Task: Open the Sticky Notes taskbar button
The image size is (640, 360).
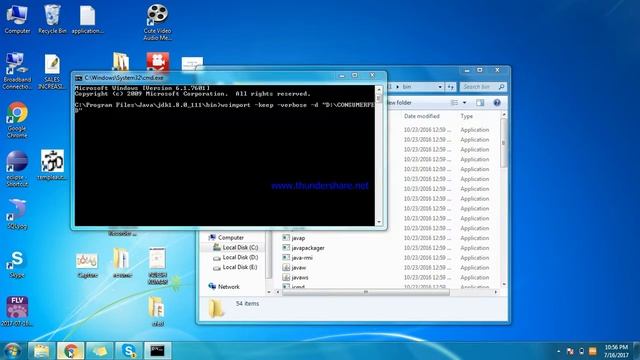Action: [x=99, y=351]
